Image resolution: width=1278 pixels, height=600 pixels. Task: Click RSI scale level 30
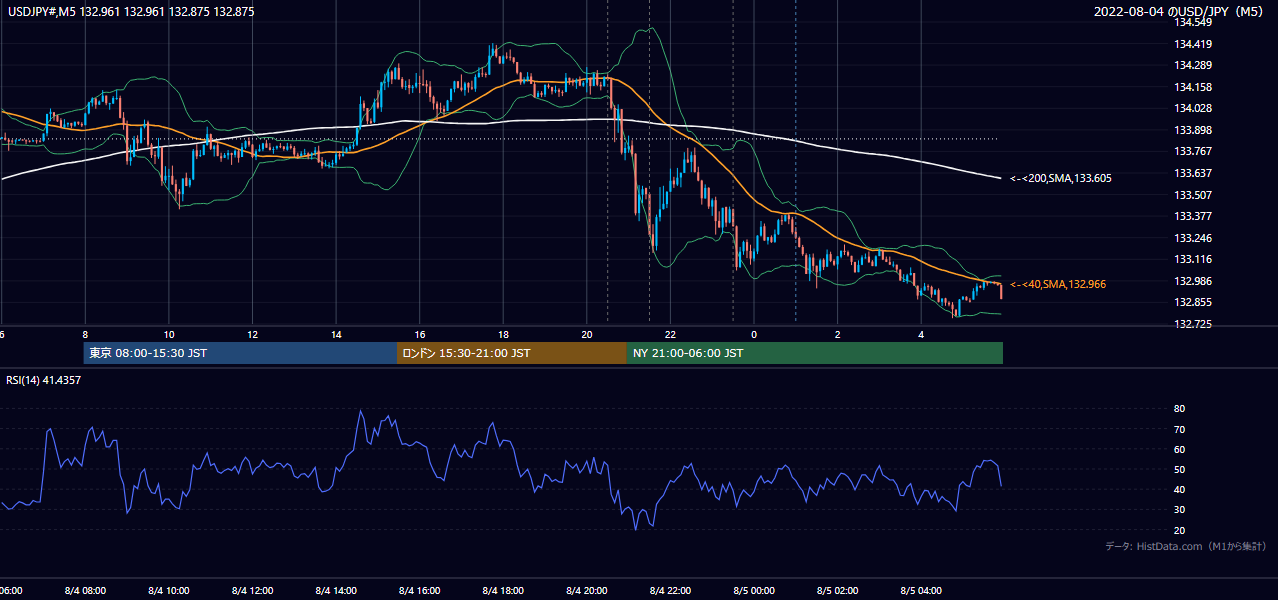pos(1180,509)
